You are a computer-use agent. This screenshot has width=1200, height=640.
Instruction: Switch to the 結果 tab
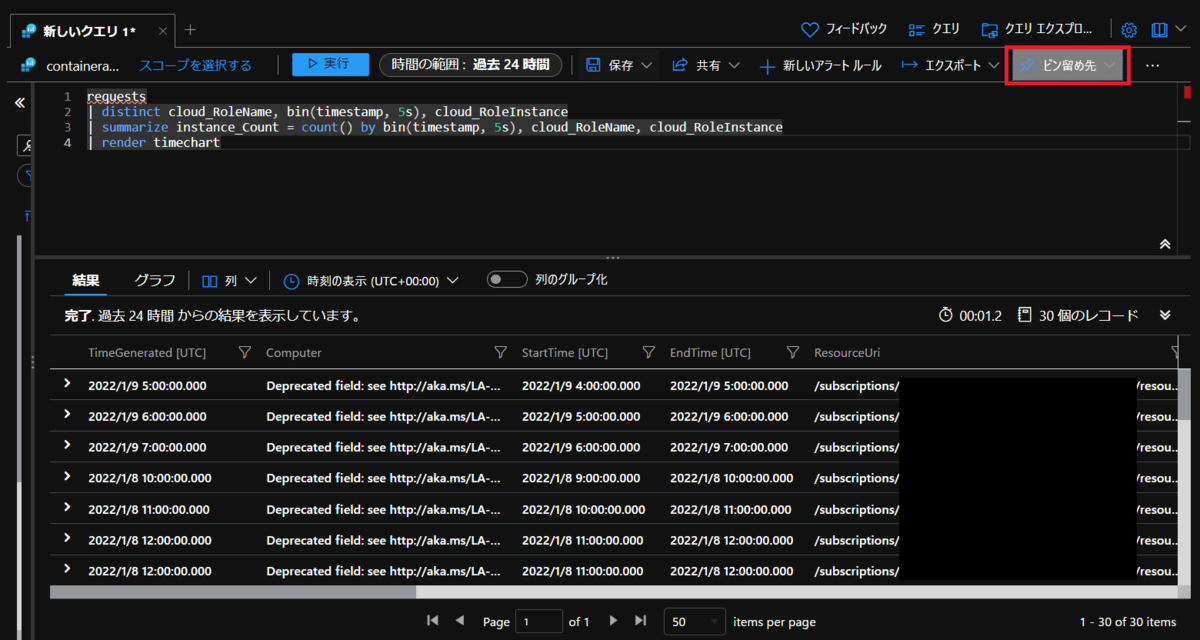click(86, 281)
